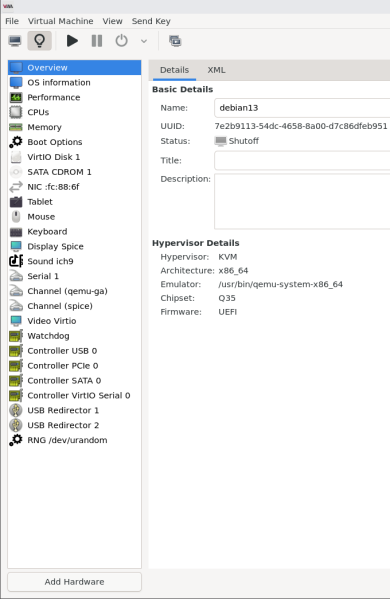This screenshot has height=599, width=390.
Task: Select Channel (qemu-ga)
Action: tap(74, 291)
